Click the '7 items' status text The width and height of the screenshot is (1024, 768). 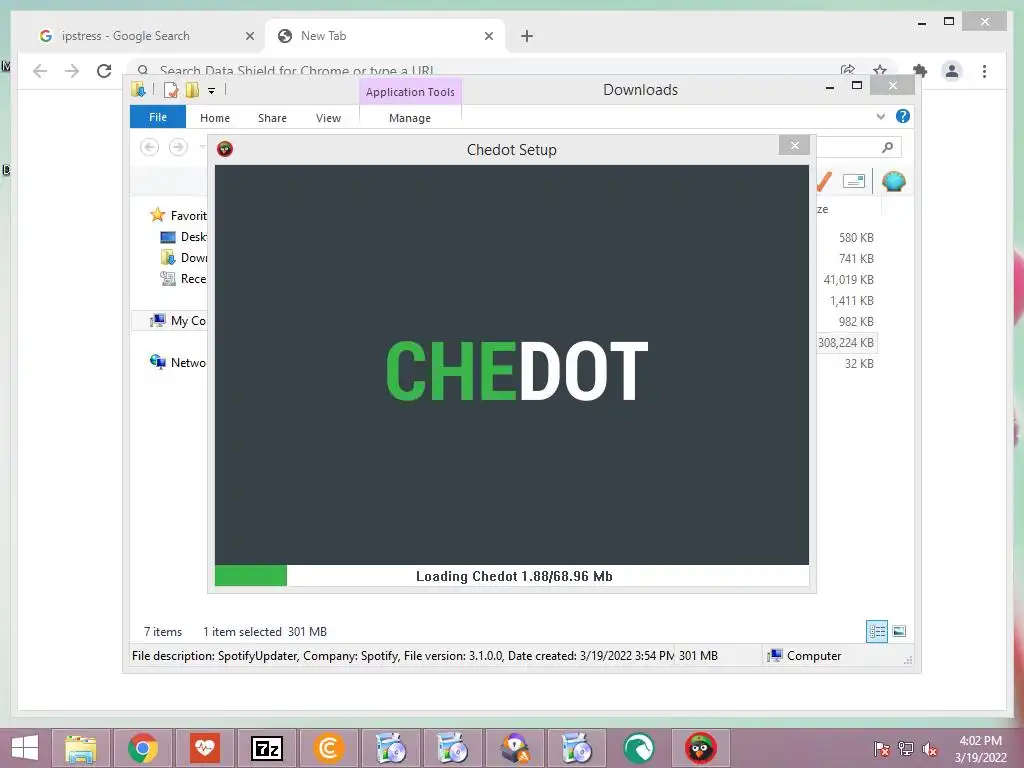coord(163,632)
